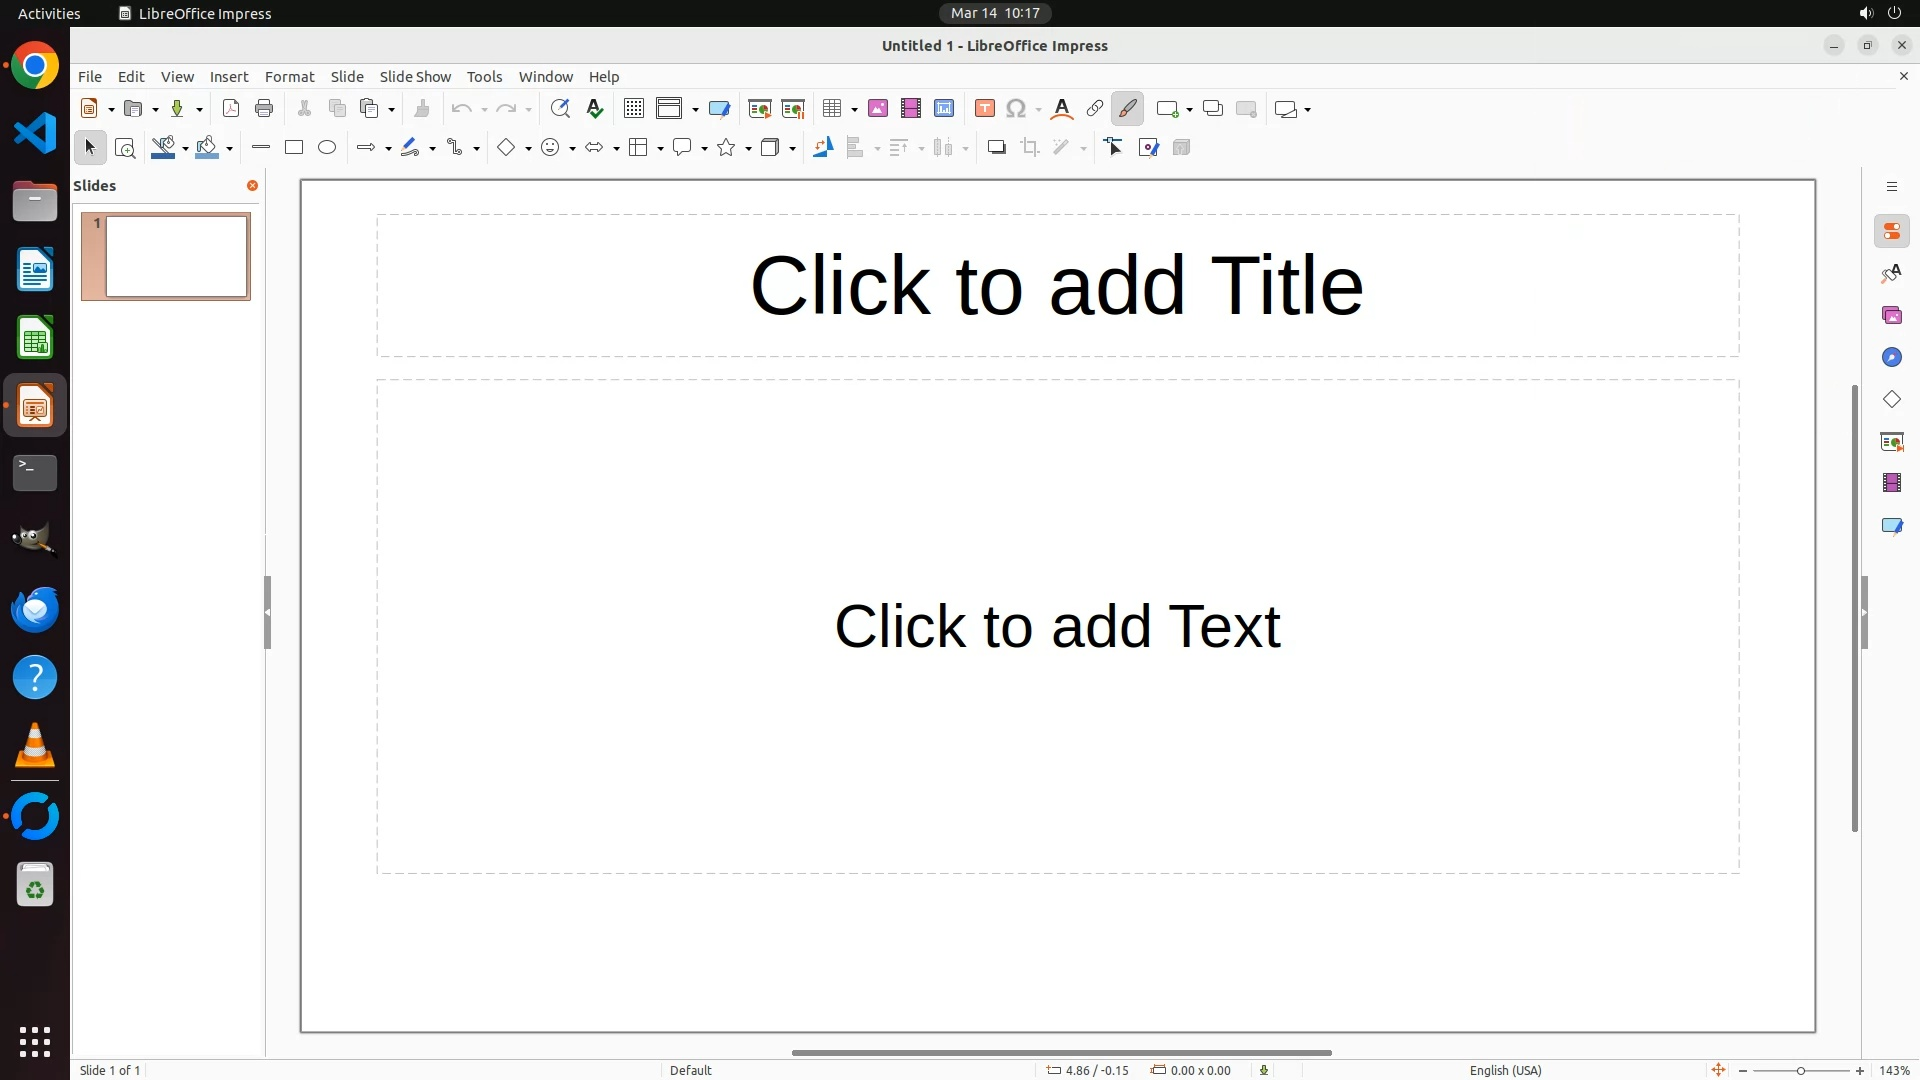
Task: Toggle Display Grid button
Action: coord(634,109)
